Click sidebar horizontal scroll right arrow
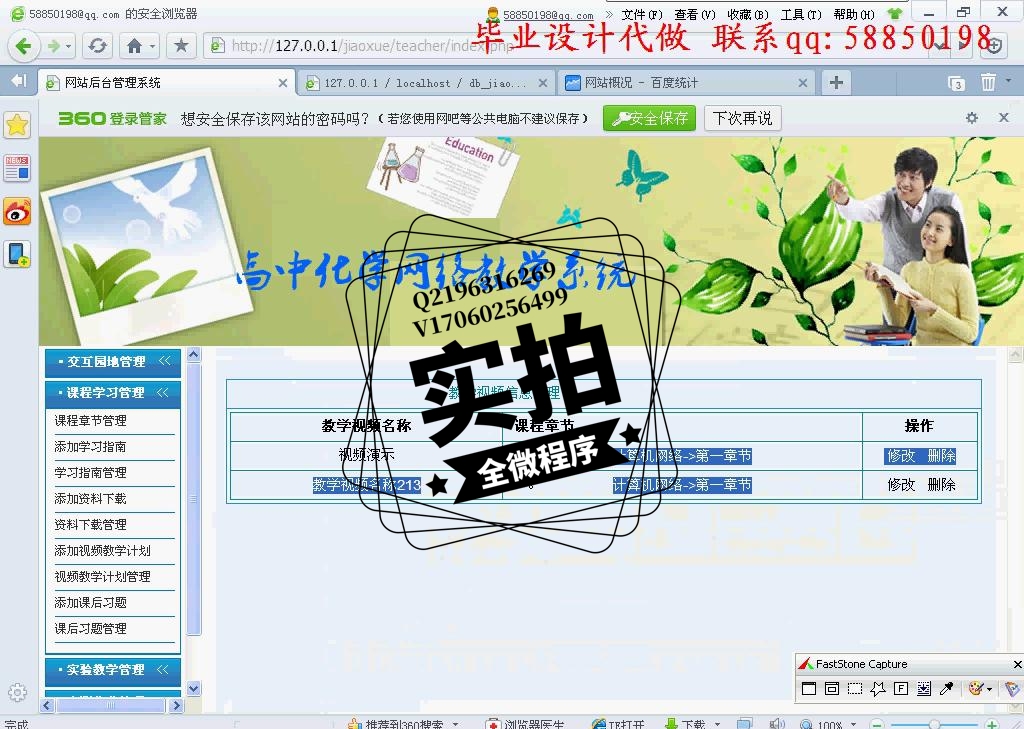1024x729 pixels. (176, 706)
